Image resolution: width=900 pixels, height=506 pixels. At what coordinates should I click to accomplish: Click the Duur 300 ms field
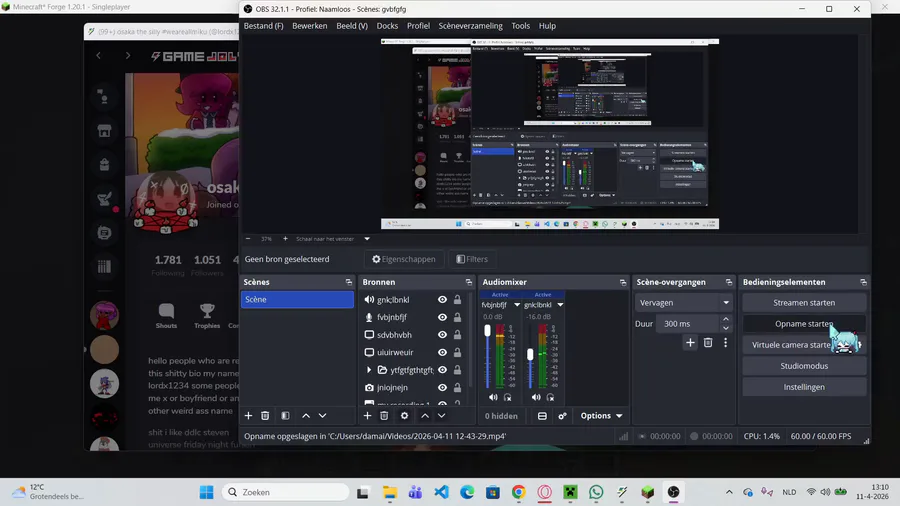[688, 324]
